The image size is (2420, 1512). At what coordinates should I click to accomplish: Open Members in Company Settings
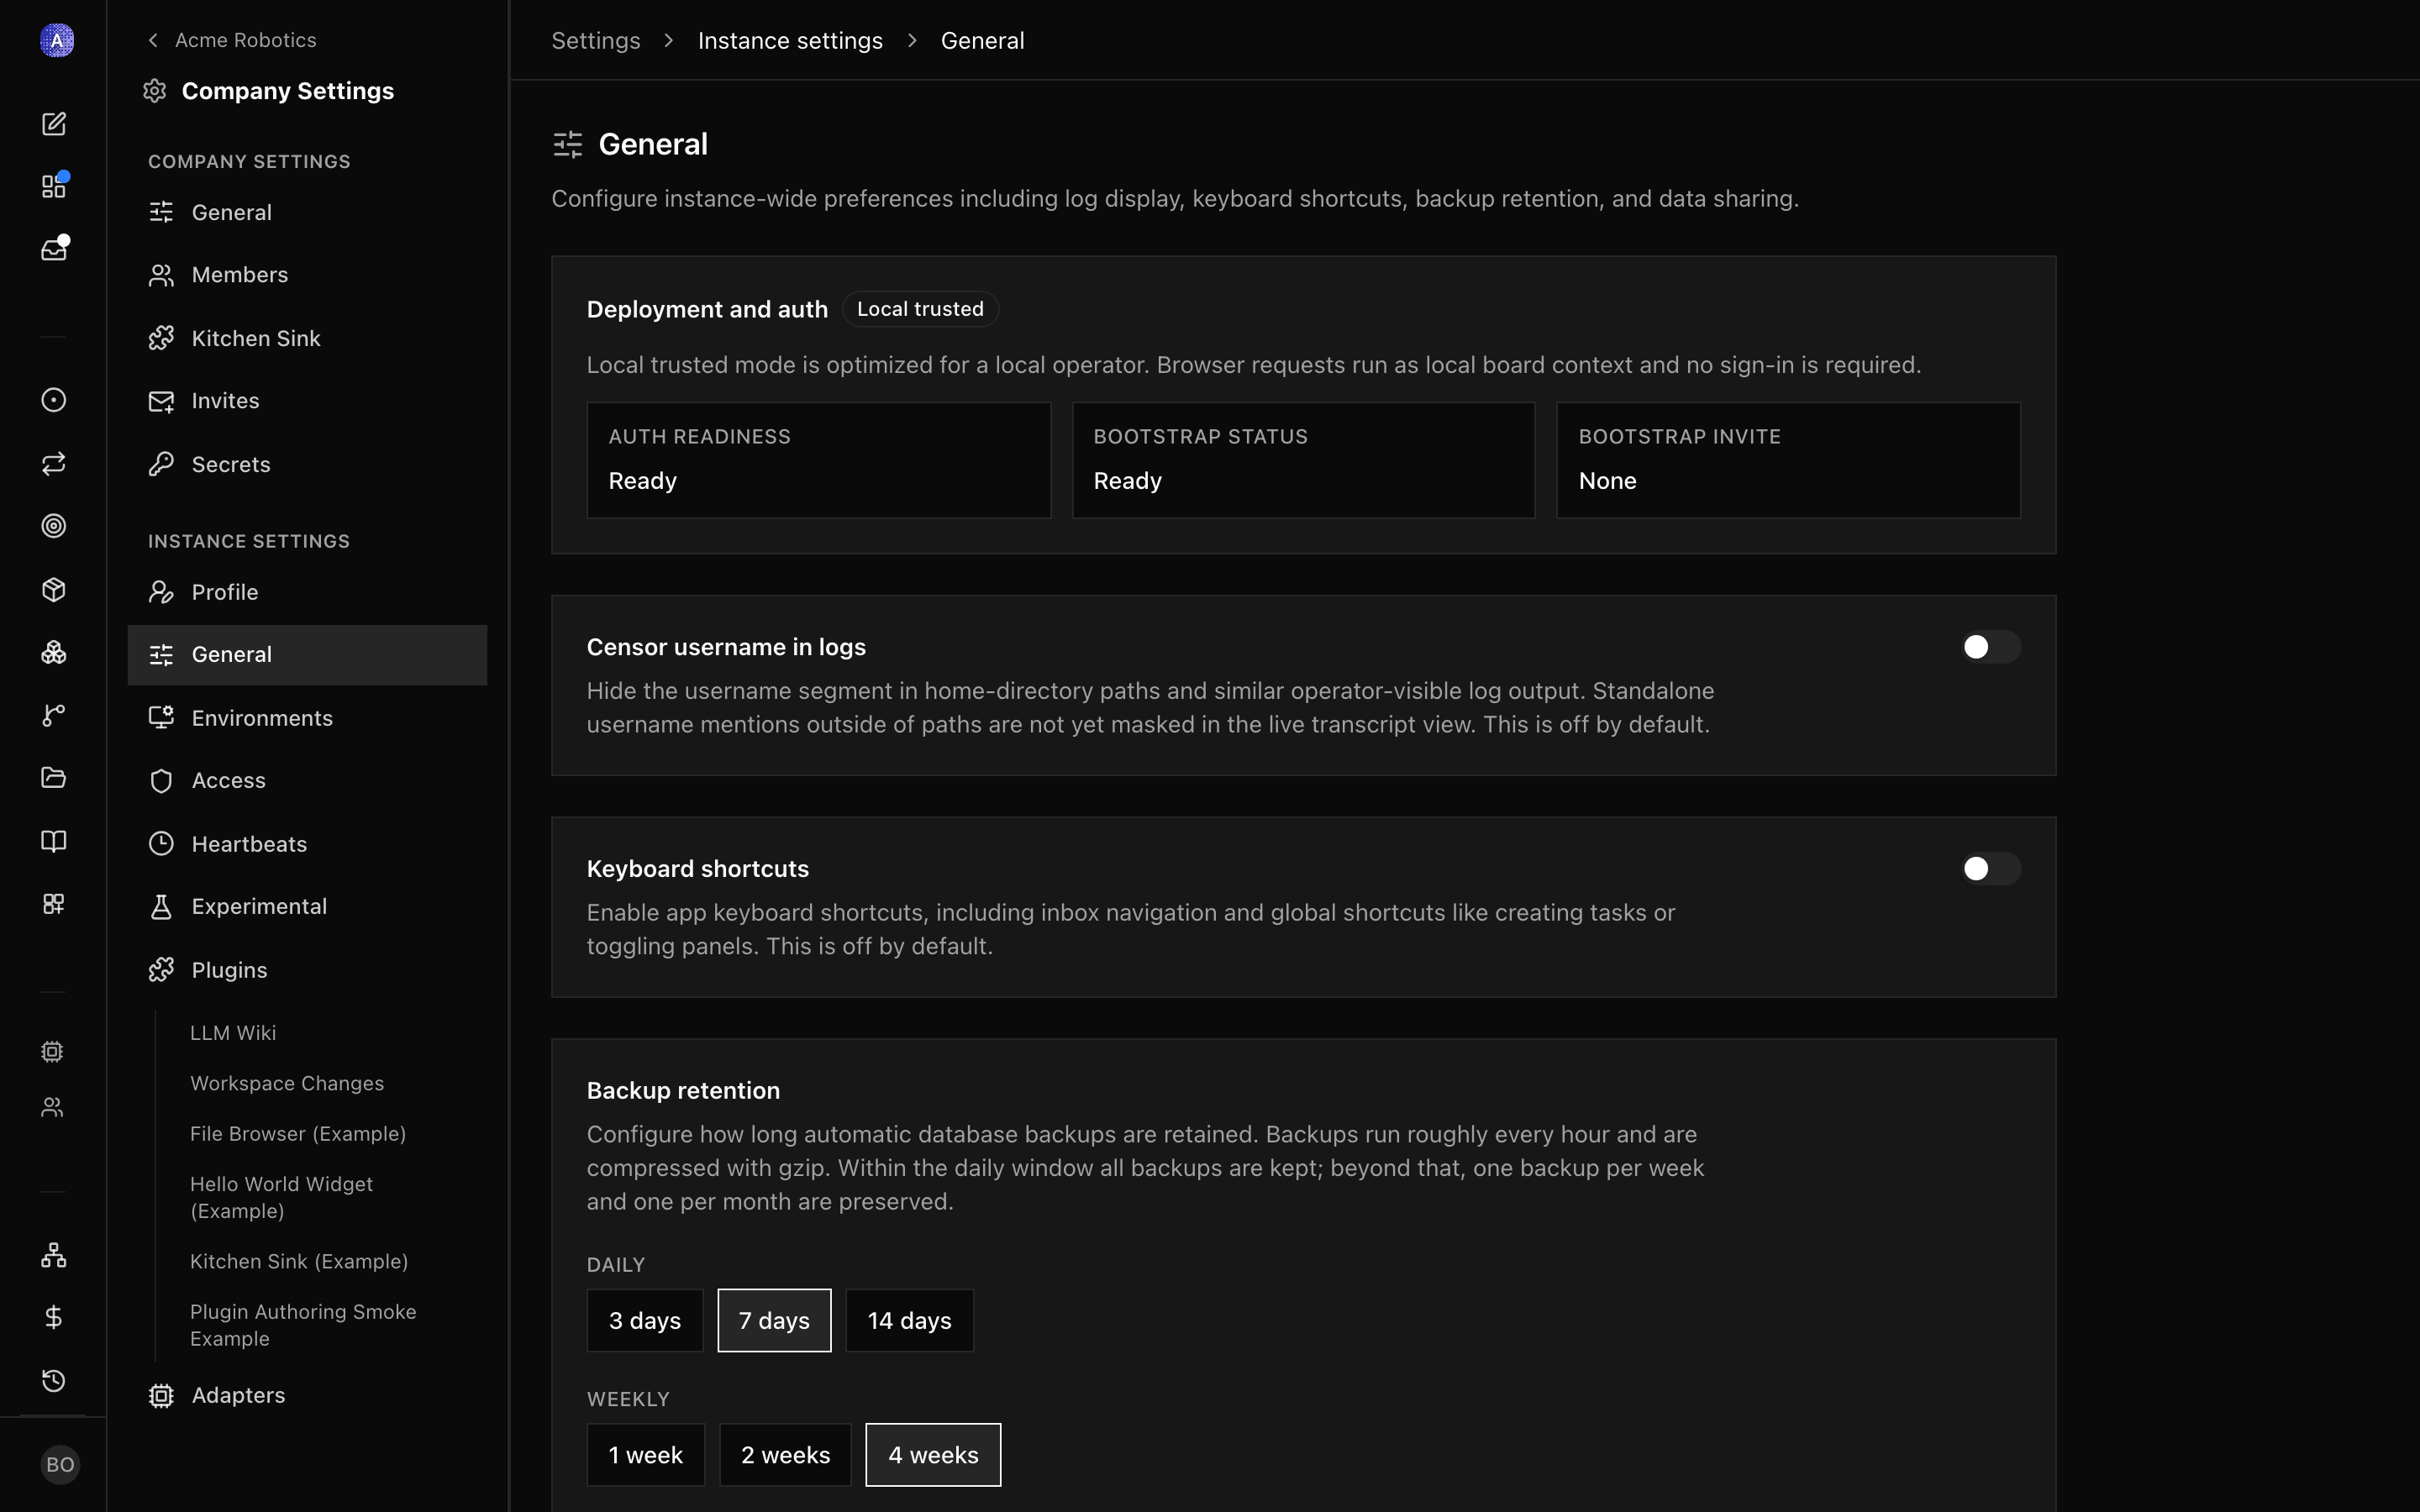click(x=307, y=275)
